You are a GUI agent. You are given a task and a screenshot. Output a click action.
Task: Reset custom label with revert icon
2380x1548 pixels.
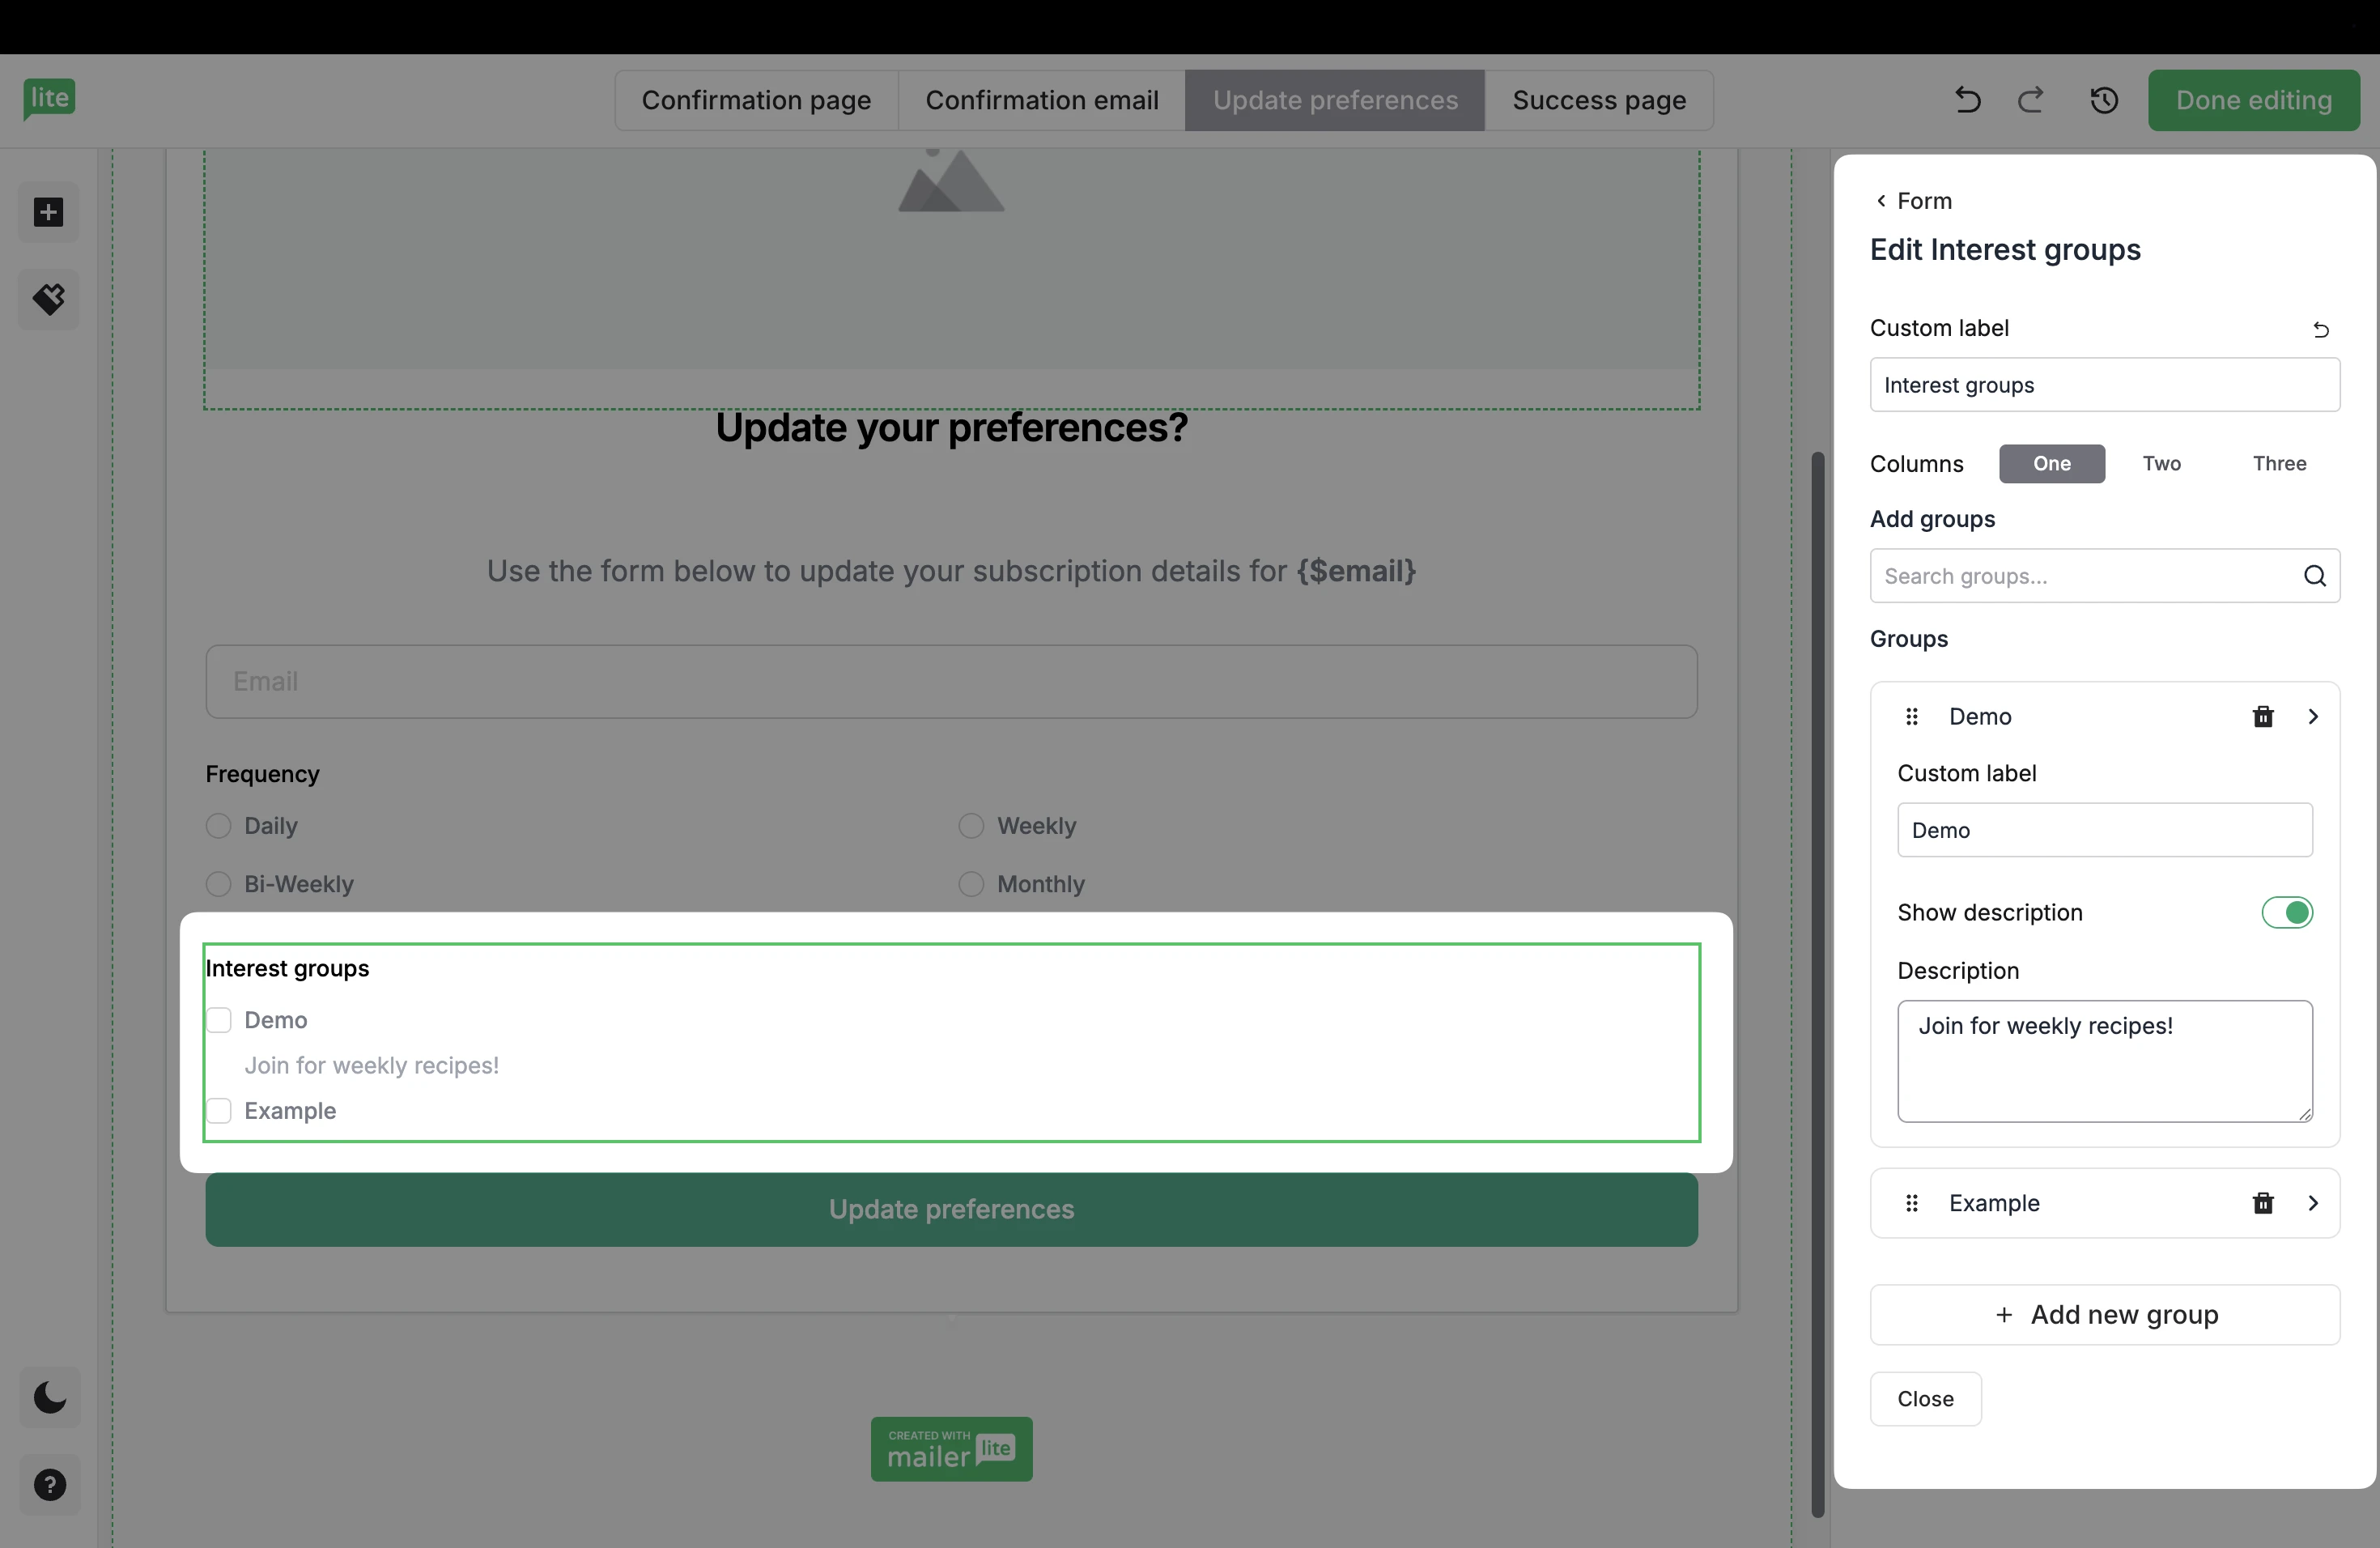pyautogui.click(x=2321, y=329)
